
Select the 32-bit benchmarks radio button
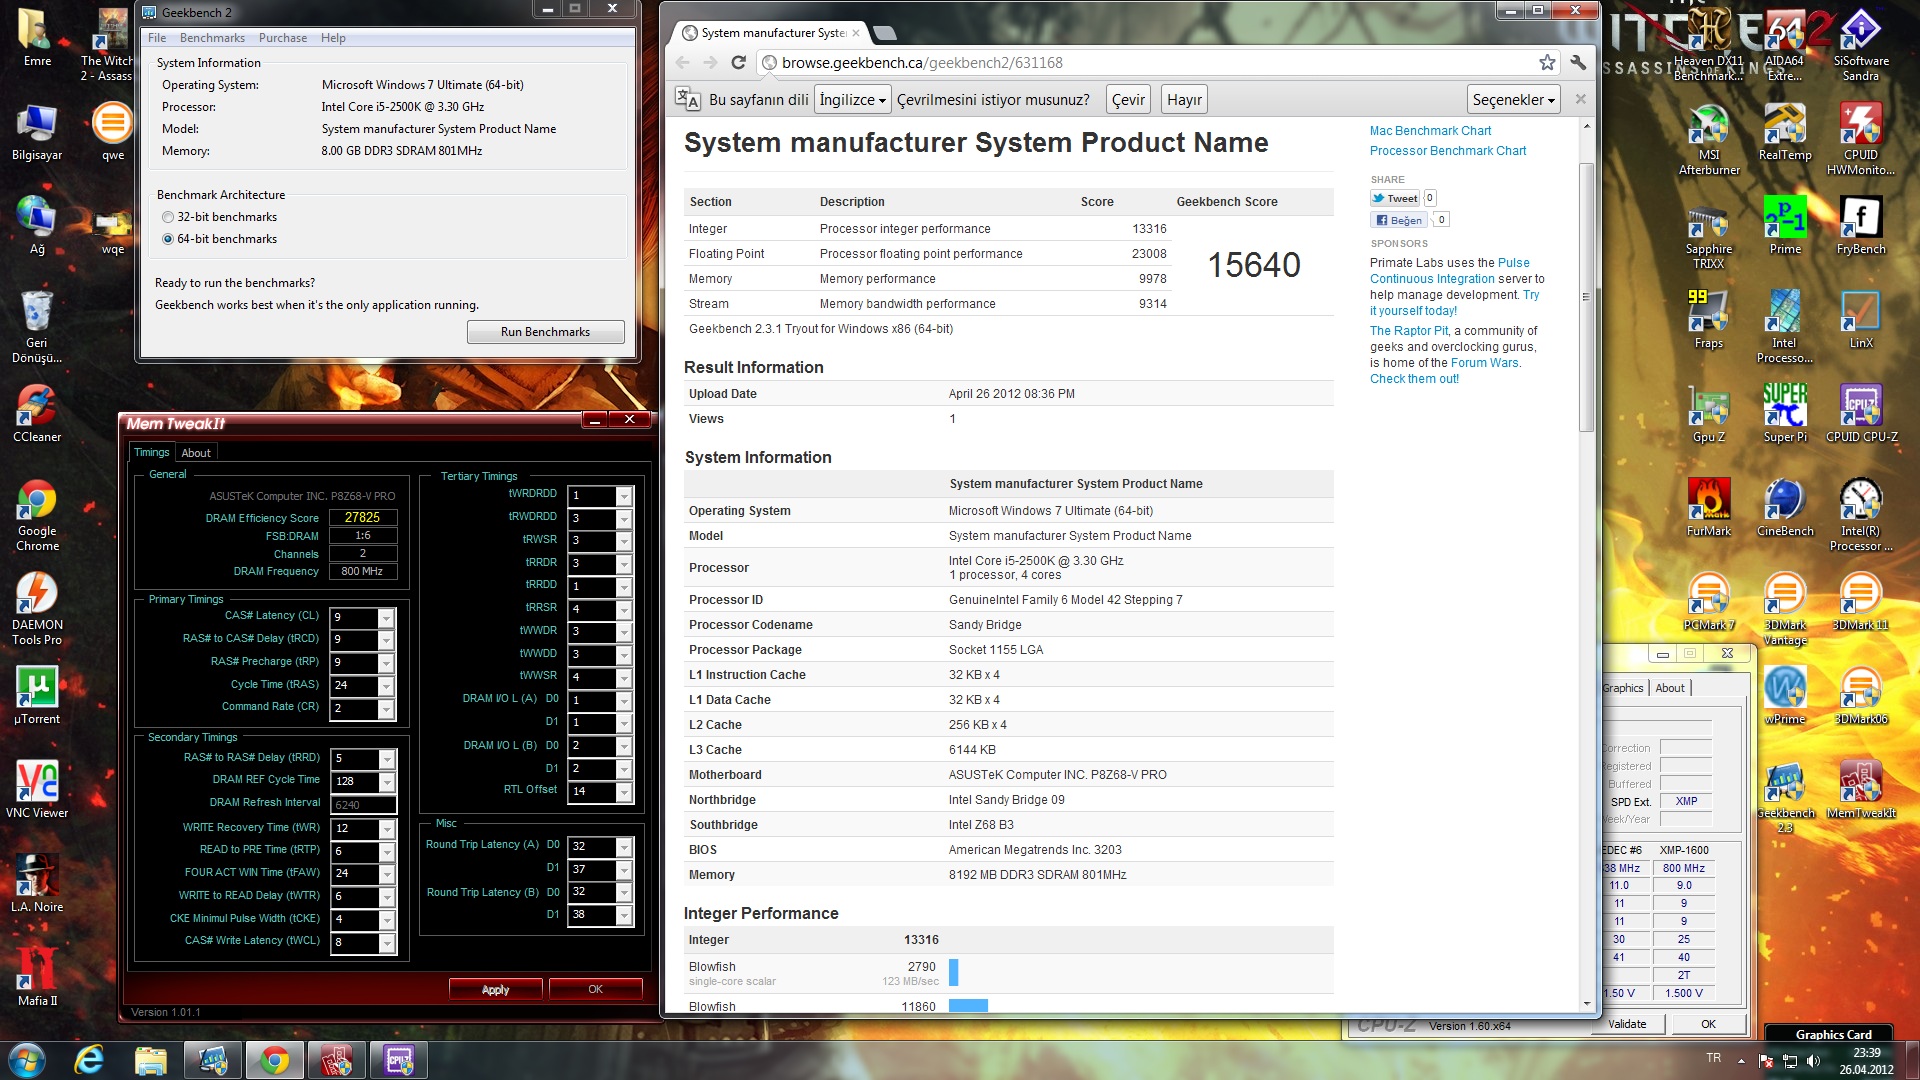click(168, 217)
